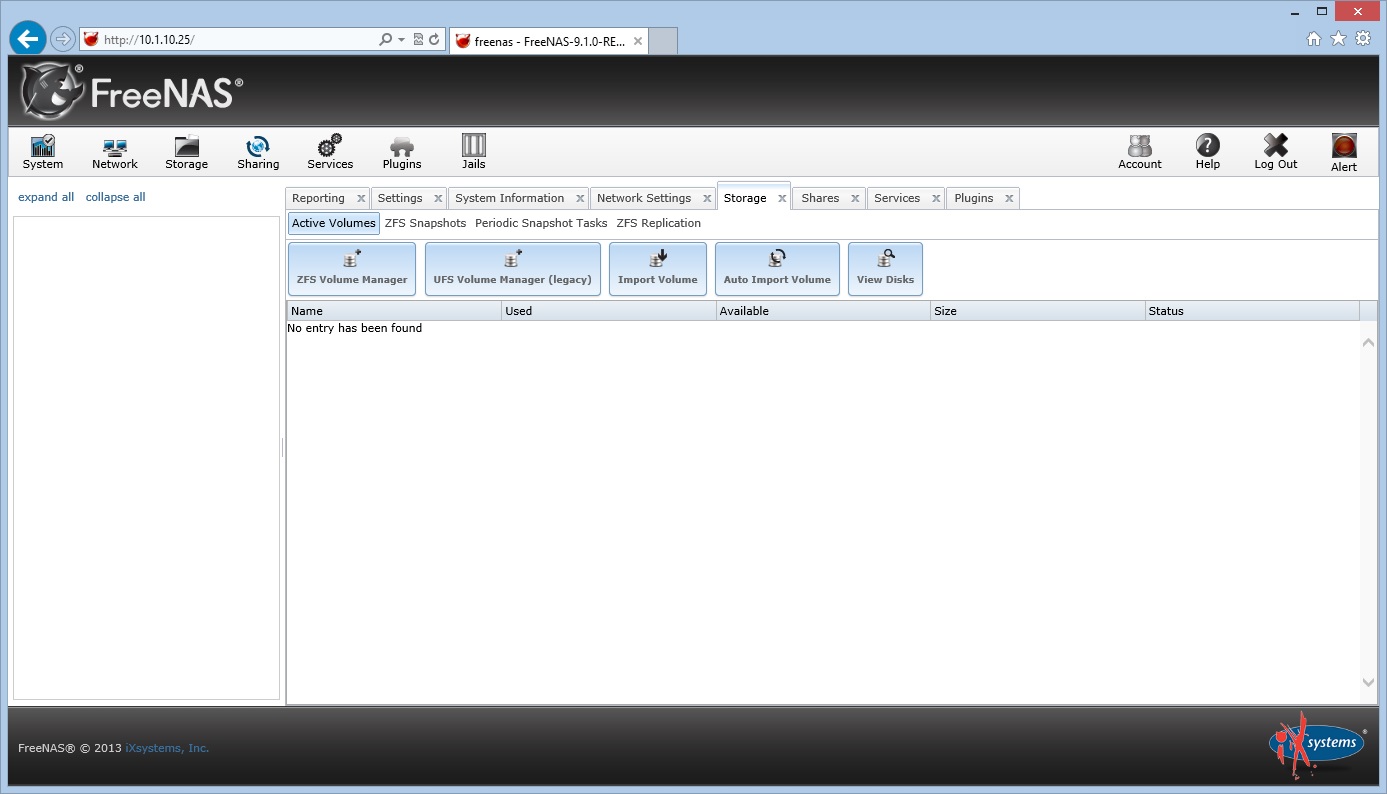Open a new browser tab
Viewport: 1387px width, 794px height.
coord(664,41)
